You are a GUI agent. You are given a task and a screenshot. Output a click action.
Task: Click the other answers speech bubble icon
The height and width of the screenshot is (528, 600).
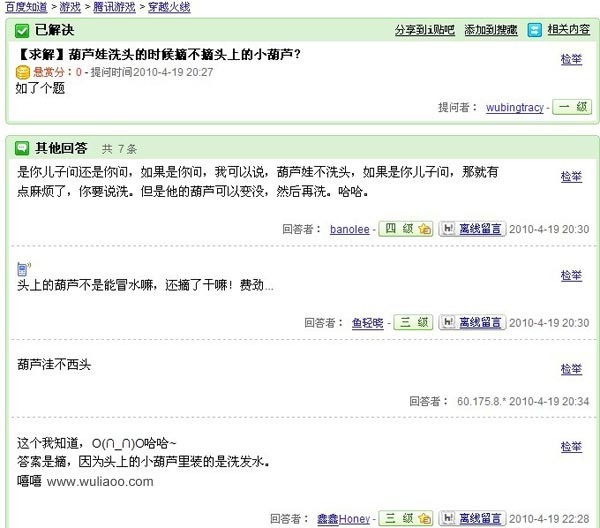pyautogui.click(x=22, y=148)
